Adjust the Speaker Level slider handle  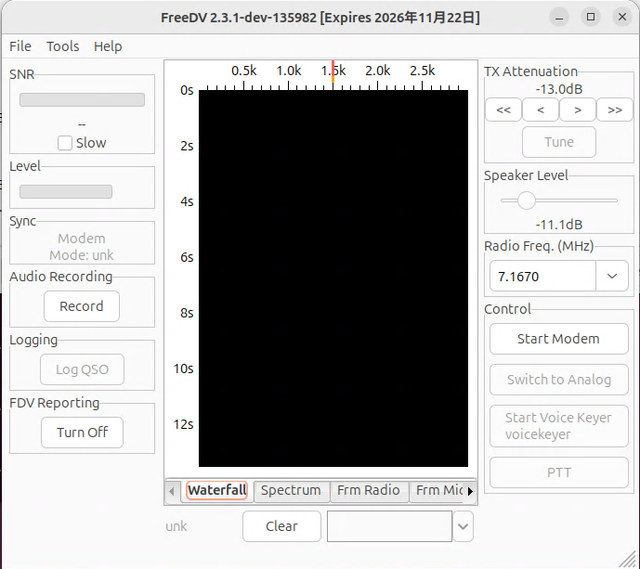[527, 200]
